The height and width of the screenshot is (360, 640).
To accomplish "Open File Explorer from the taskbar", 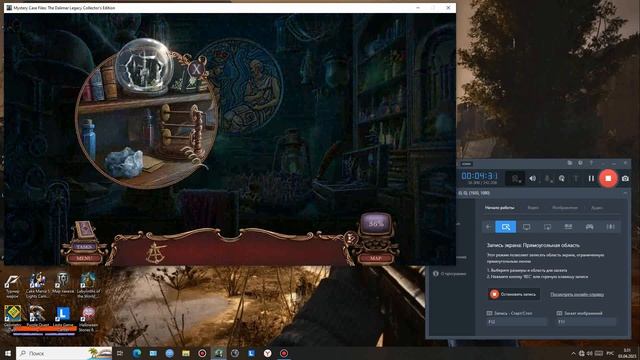I will (186, 353).
